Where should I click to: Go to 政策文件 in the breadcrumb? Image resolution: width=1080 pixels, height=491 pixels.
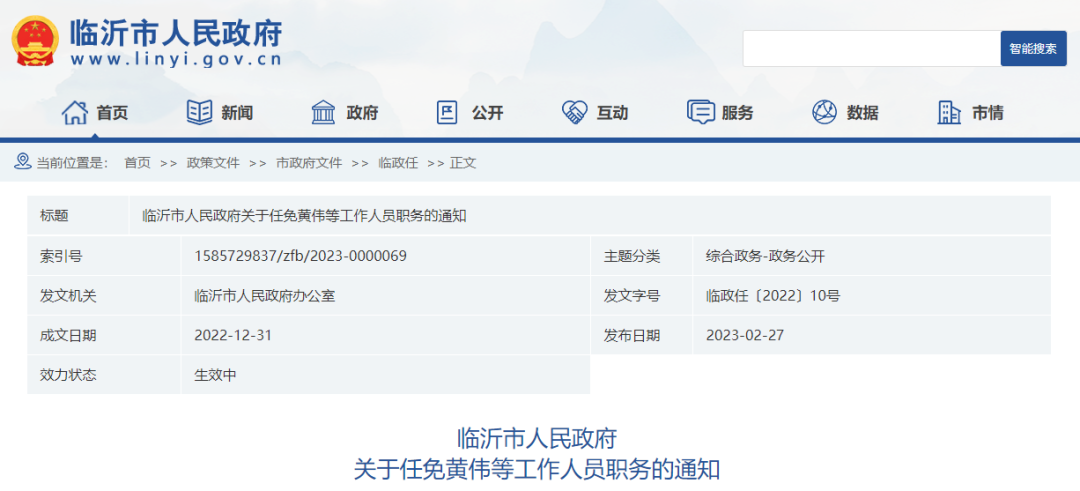[213, 163]
